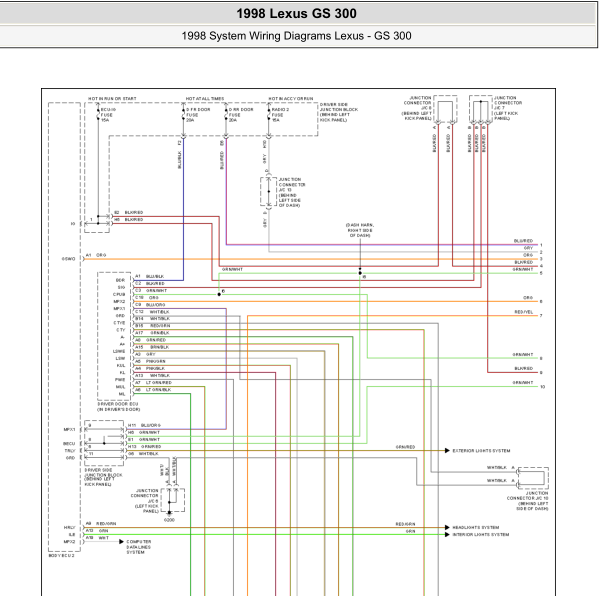Click the "COMPUTER DATA LINES SYSTEM" reference
The image size is (599, 596).
[x=139, y=547]
